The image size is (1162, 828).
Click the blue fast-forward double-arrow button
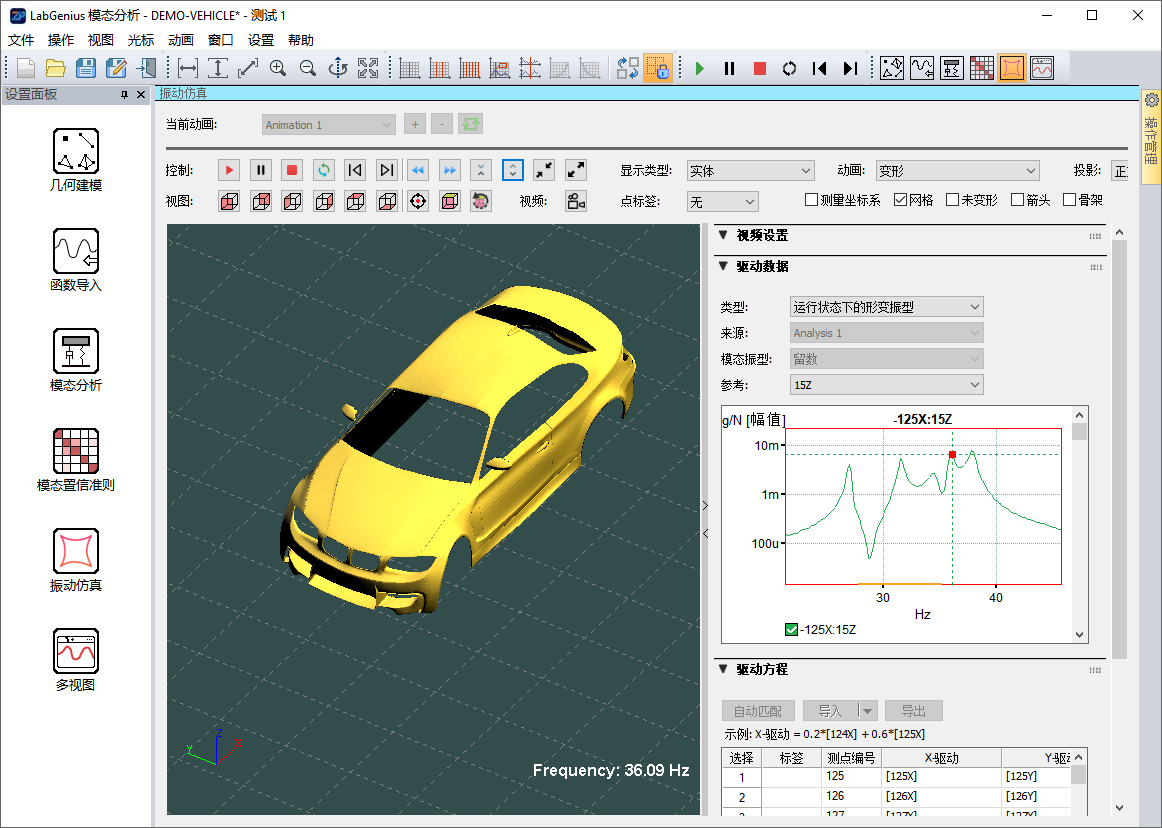[x=450, y=170]
